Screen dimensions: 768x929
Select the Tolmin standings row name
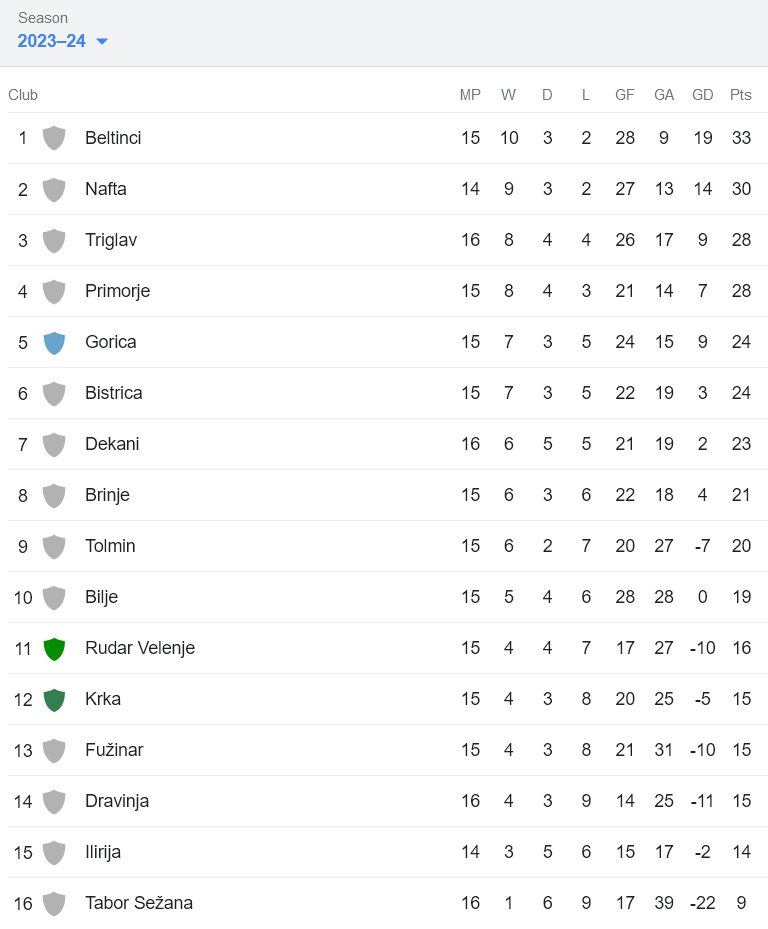[x=110, y=546]
